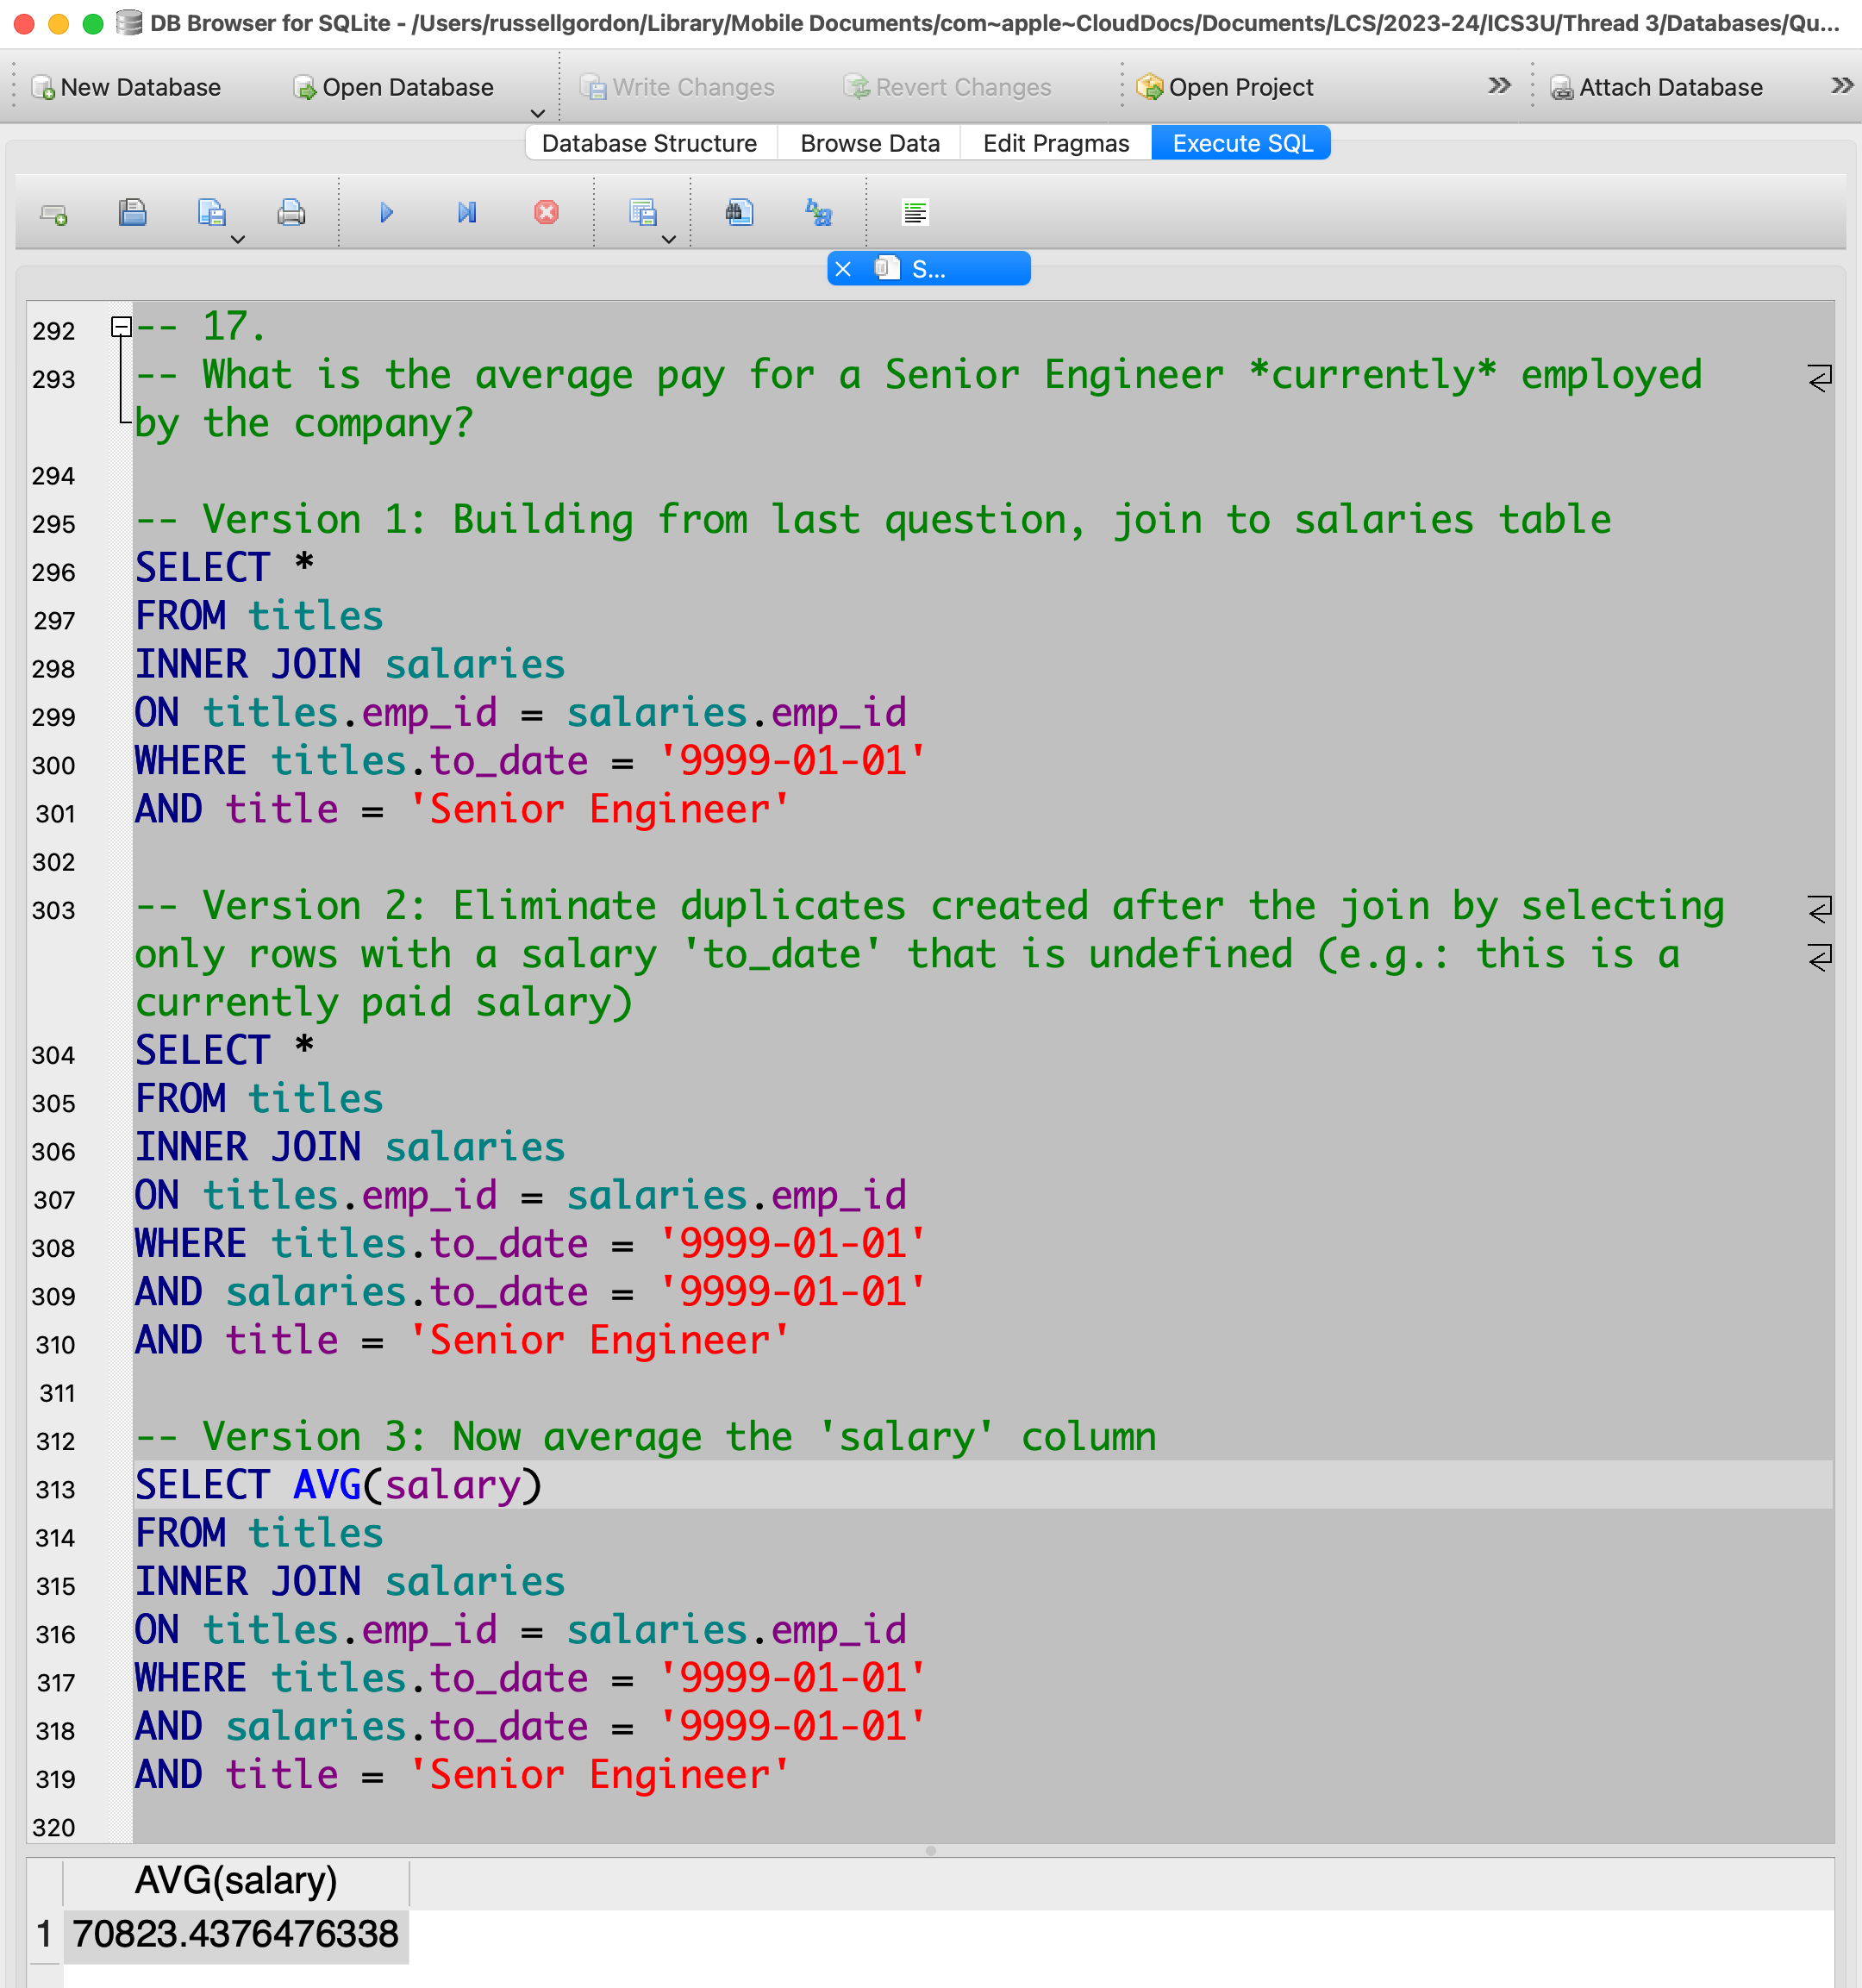Image resolution: width=1862 pixels, height=1988 pixels.
Task: Execute all SQL with the play icon
Action: click(387, 213)
